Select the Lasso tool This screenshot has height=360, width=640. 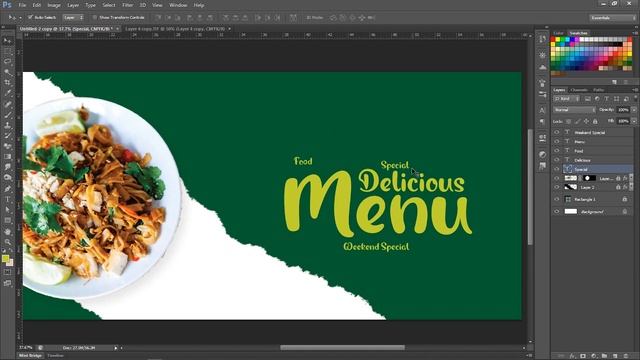[7, 62]
